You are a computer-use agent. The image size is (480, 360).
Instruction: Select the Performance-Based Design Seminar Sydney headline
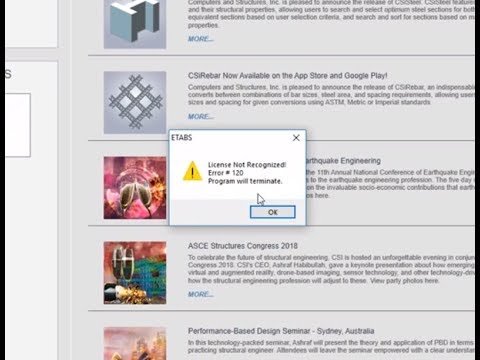[281, 331]
